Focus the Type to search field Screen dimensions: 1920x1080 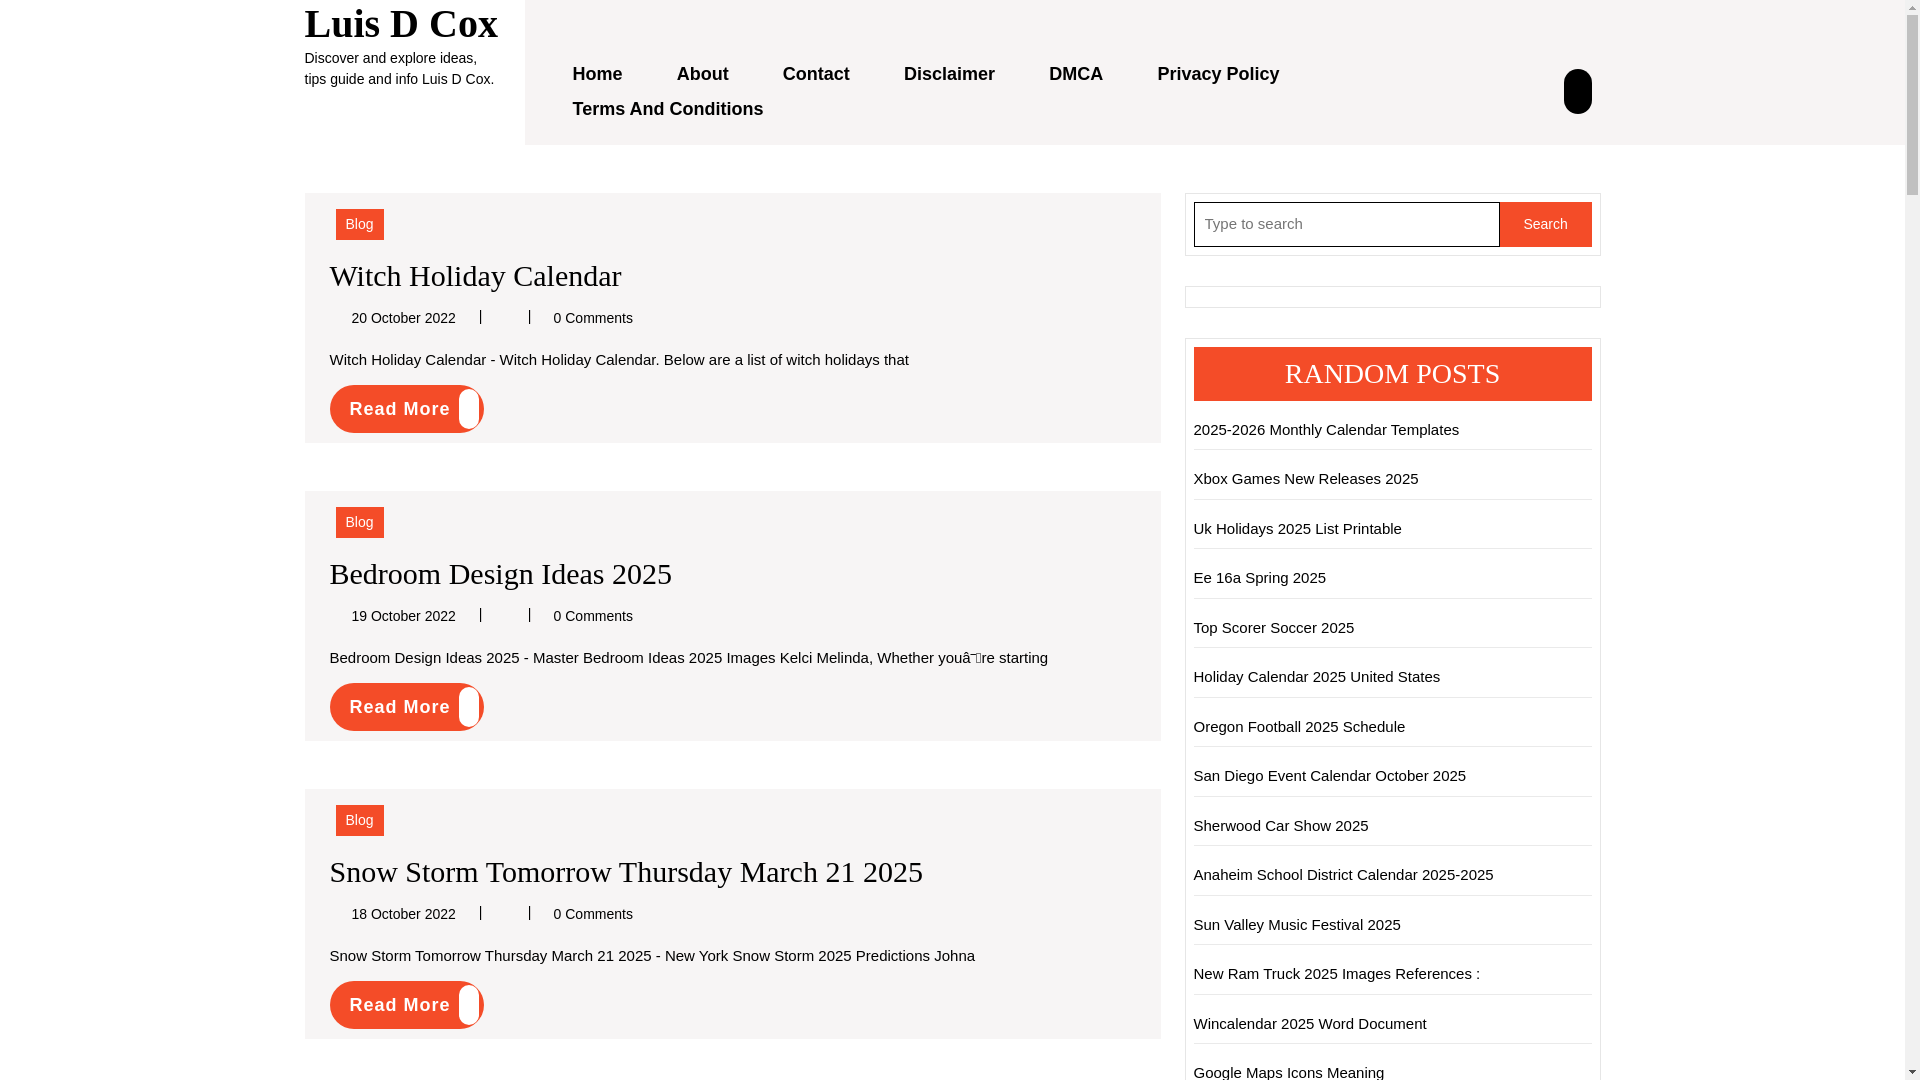pyautogui.click(x=1346, y=224)
